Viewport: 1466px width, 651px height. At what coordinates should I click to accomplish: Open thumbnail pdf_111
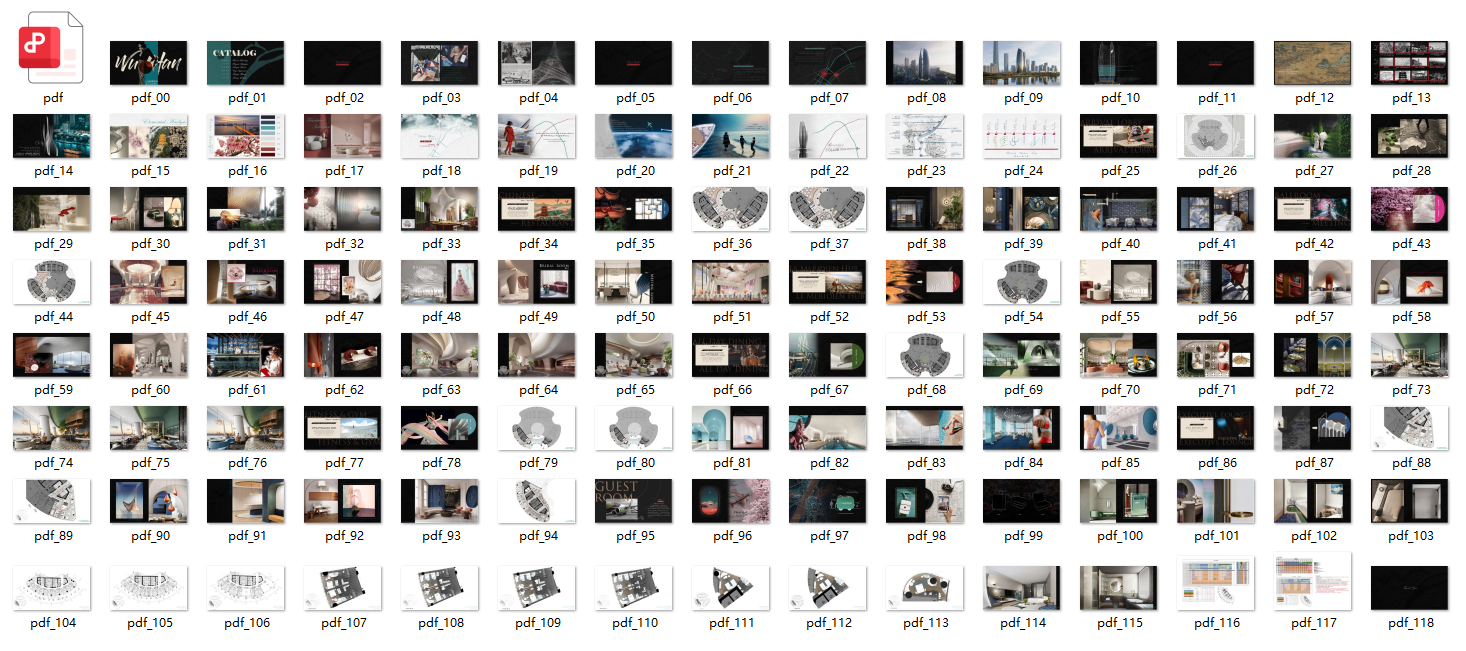point(731,588)
